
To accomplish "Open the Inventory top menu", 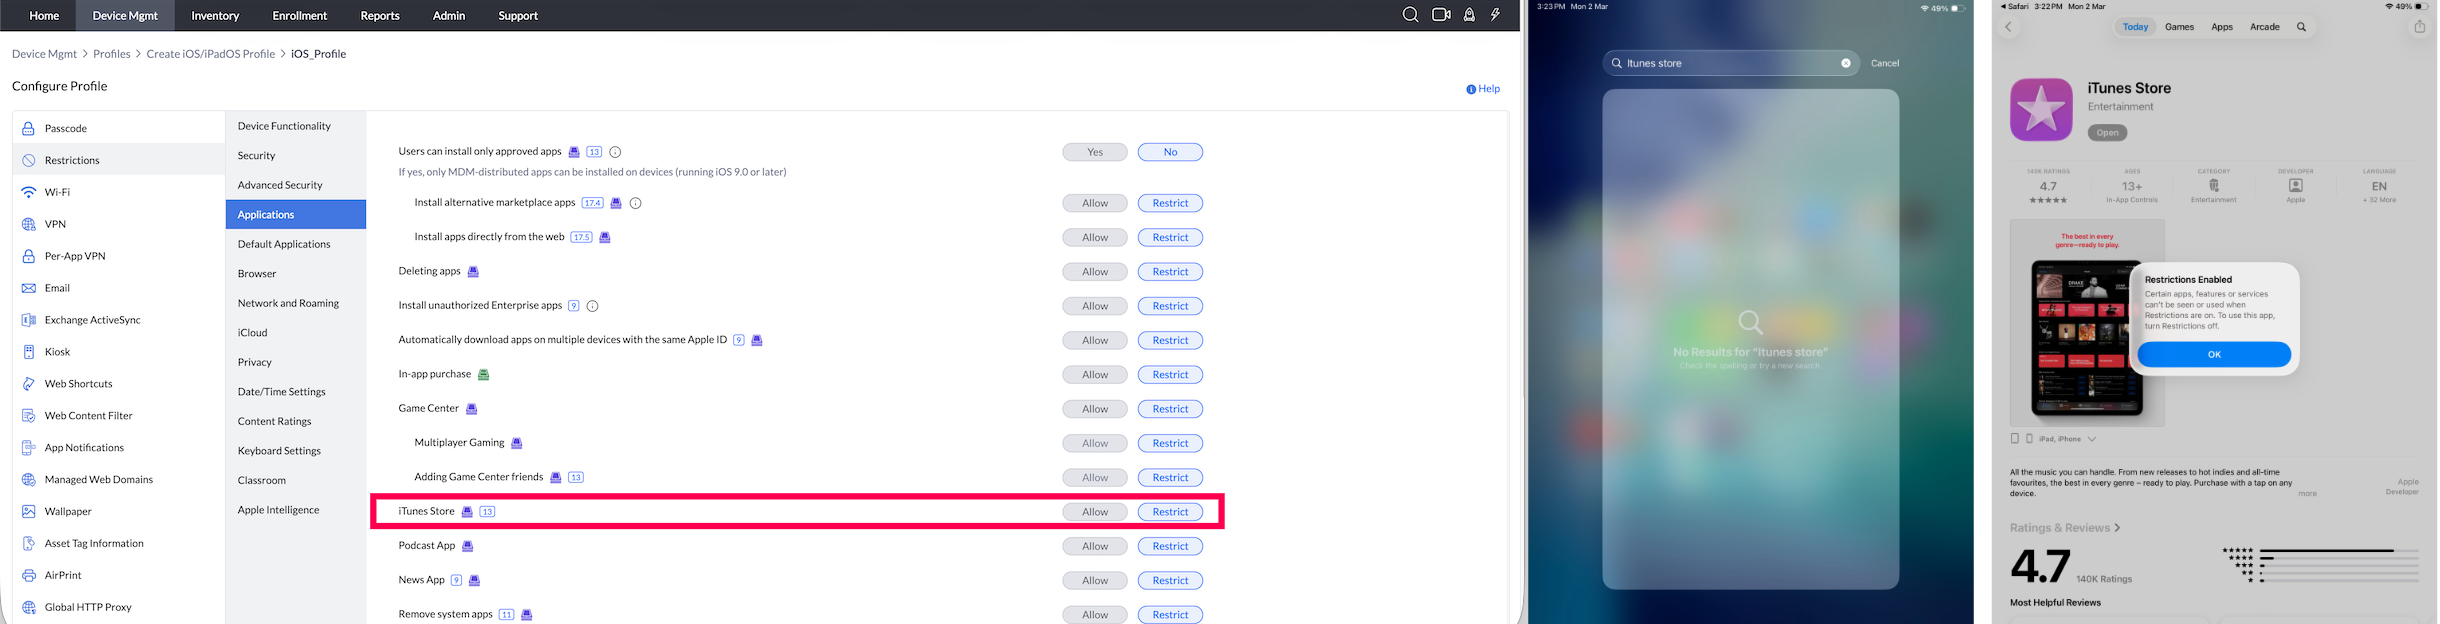I will click(x=215, y=15).
